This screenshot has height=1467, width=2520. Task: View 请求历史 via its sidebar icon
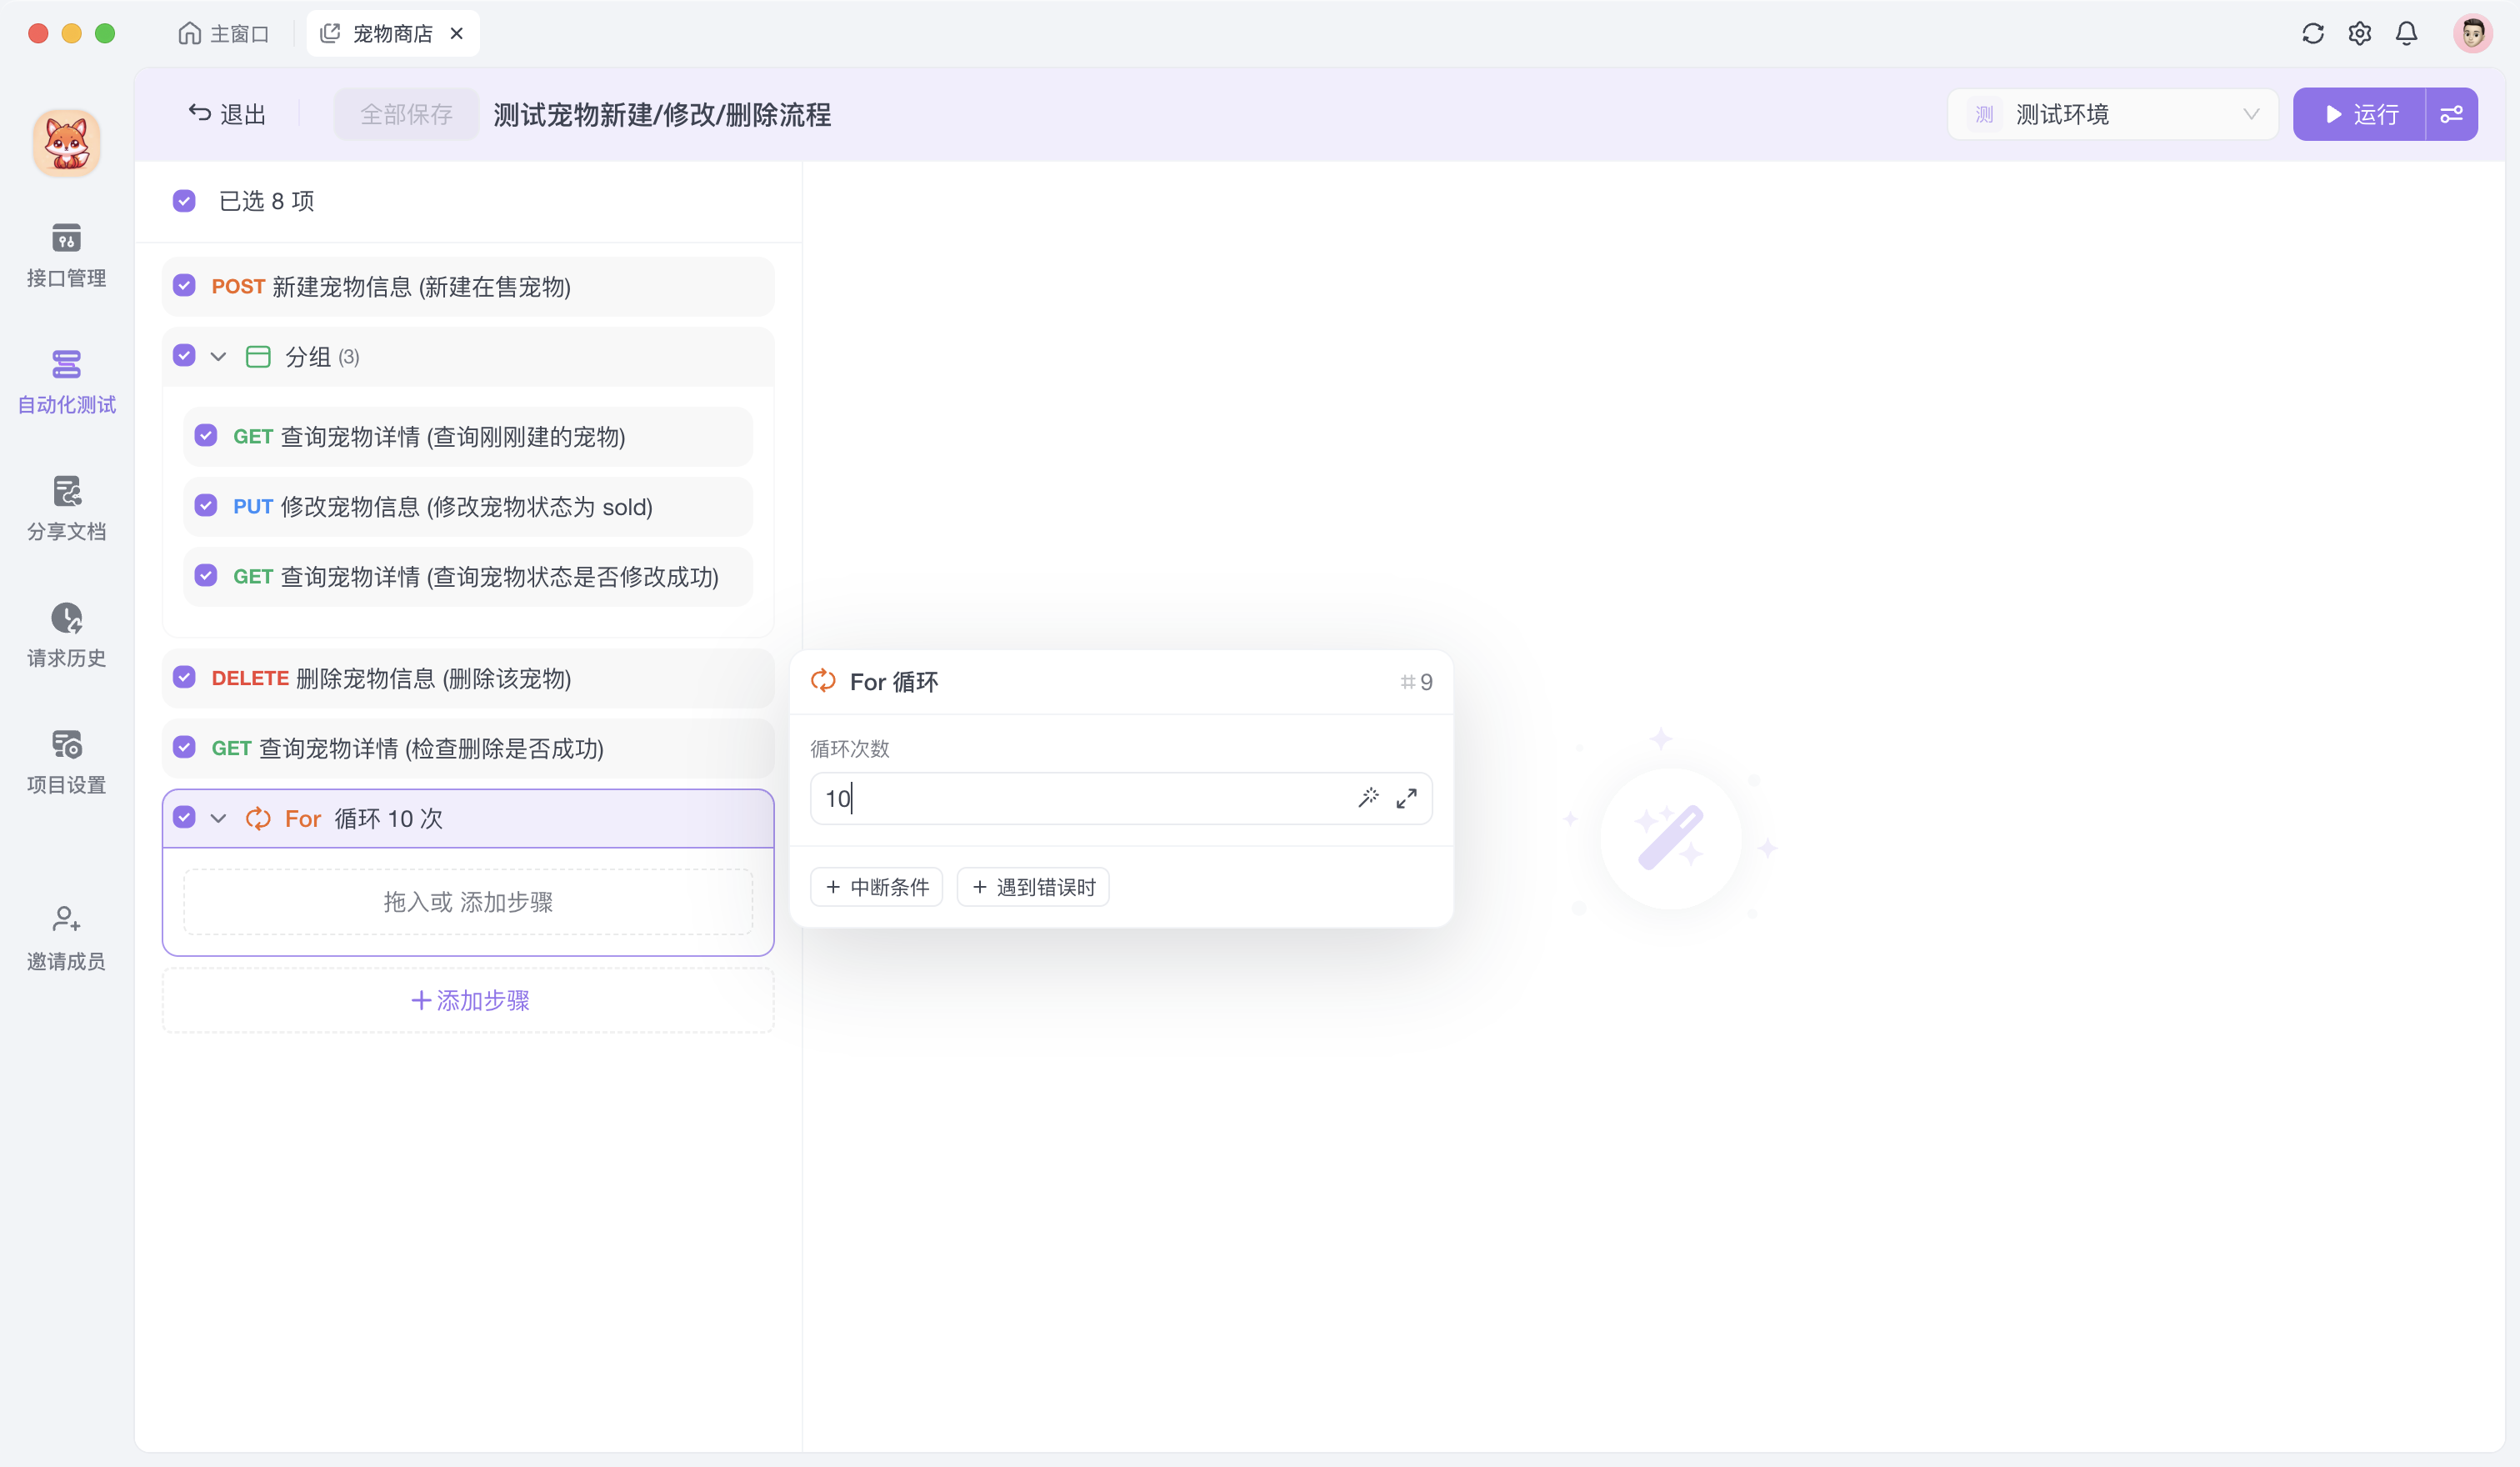pos(66,633)
